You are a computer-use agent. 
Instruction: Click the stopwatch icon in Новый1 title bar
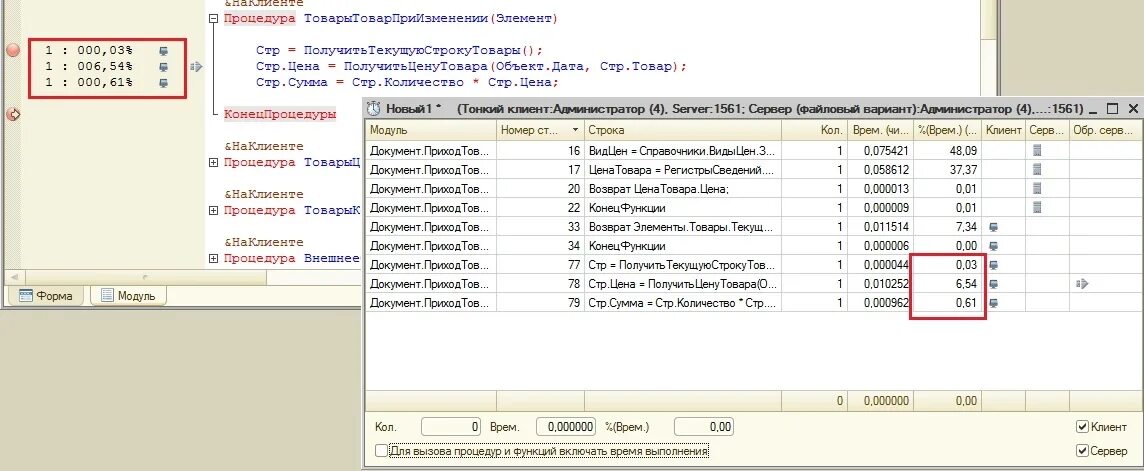tap(374, 109)
